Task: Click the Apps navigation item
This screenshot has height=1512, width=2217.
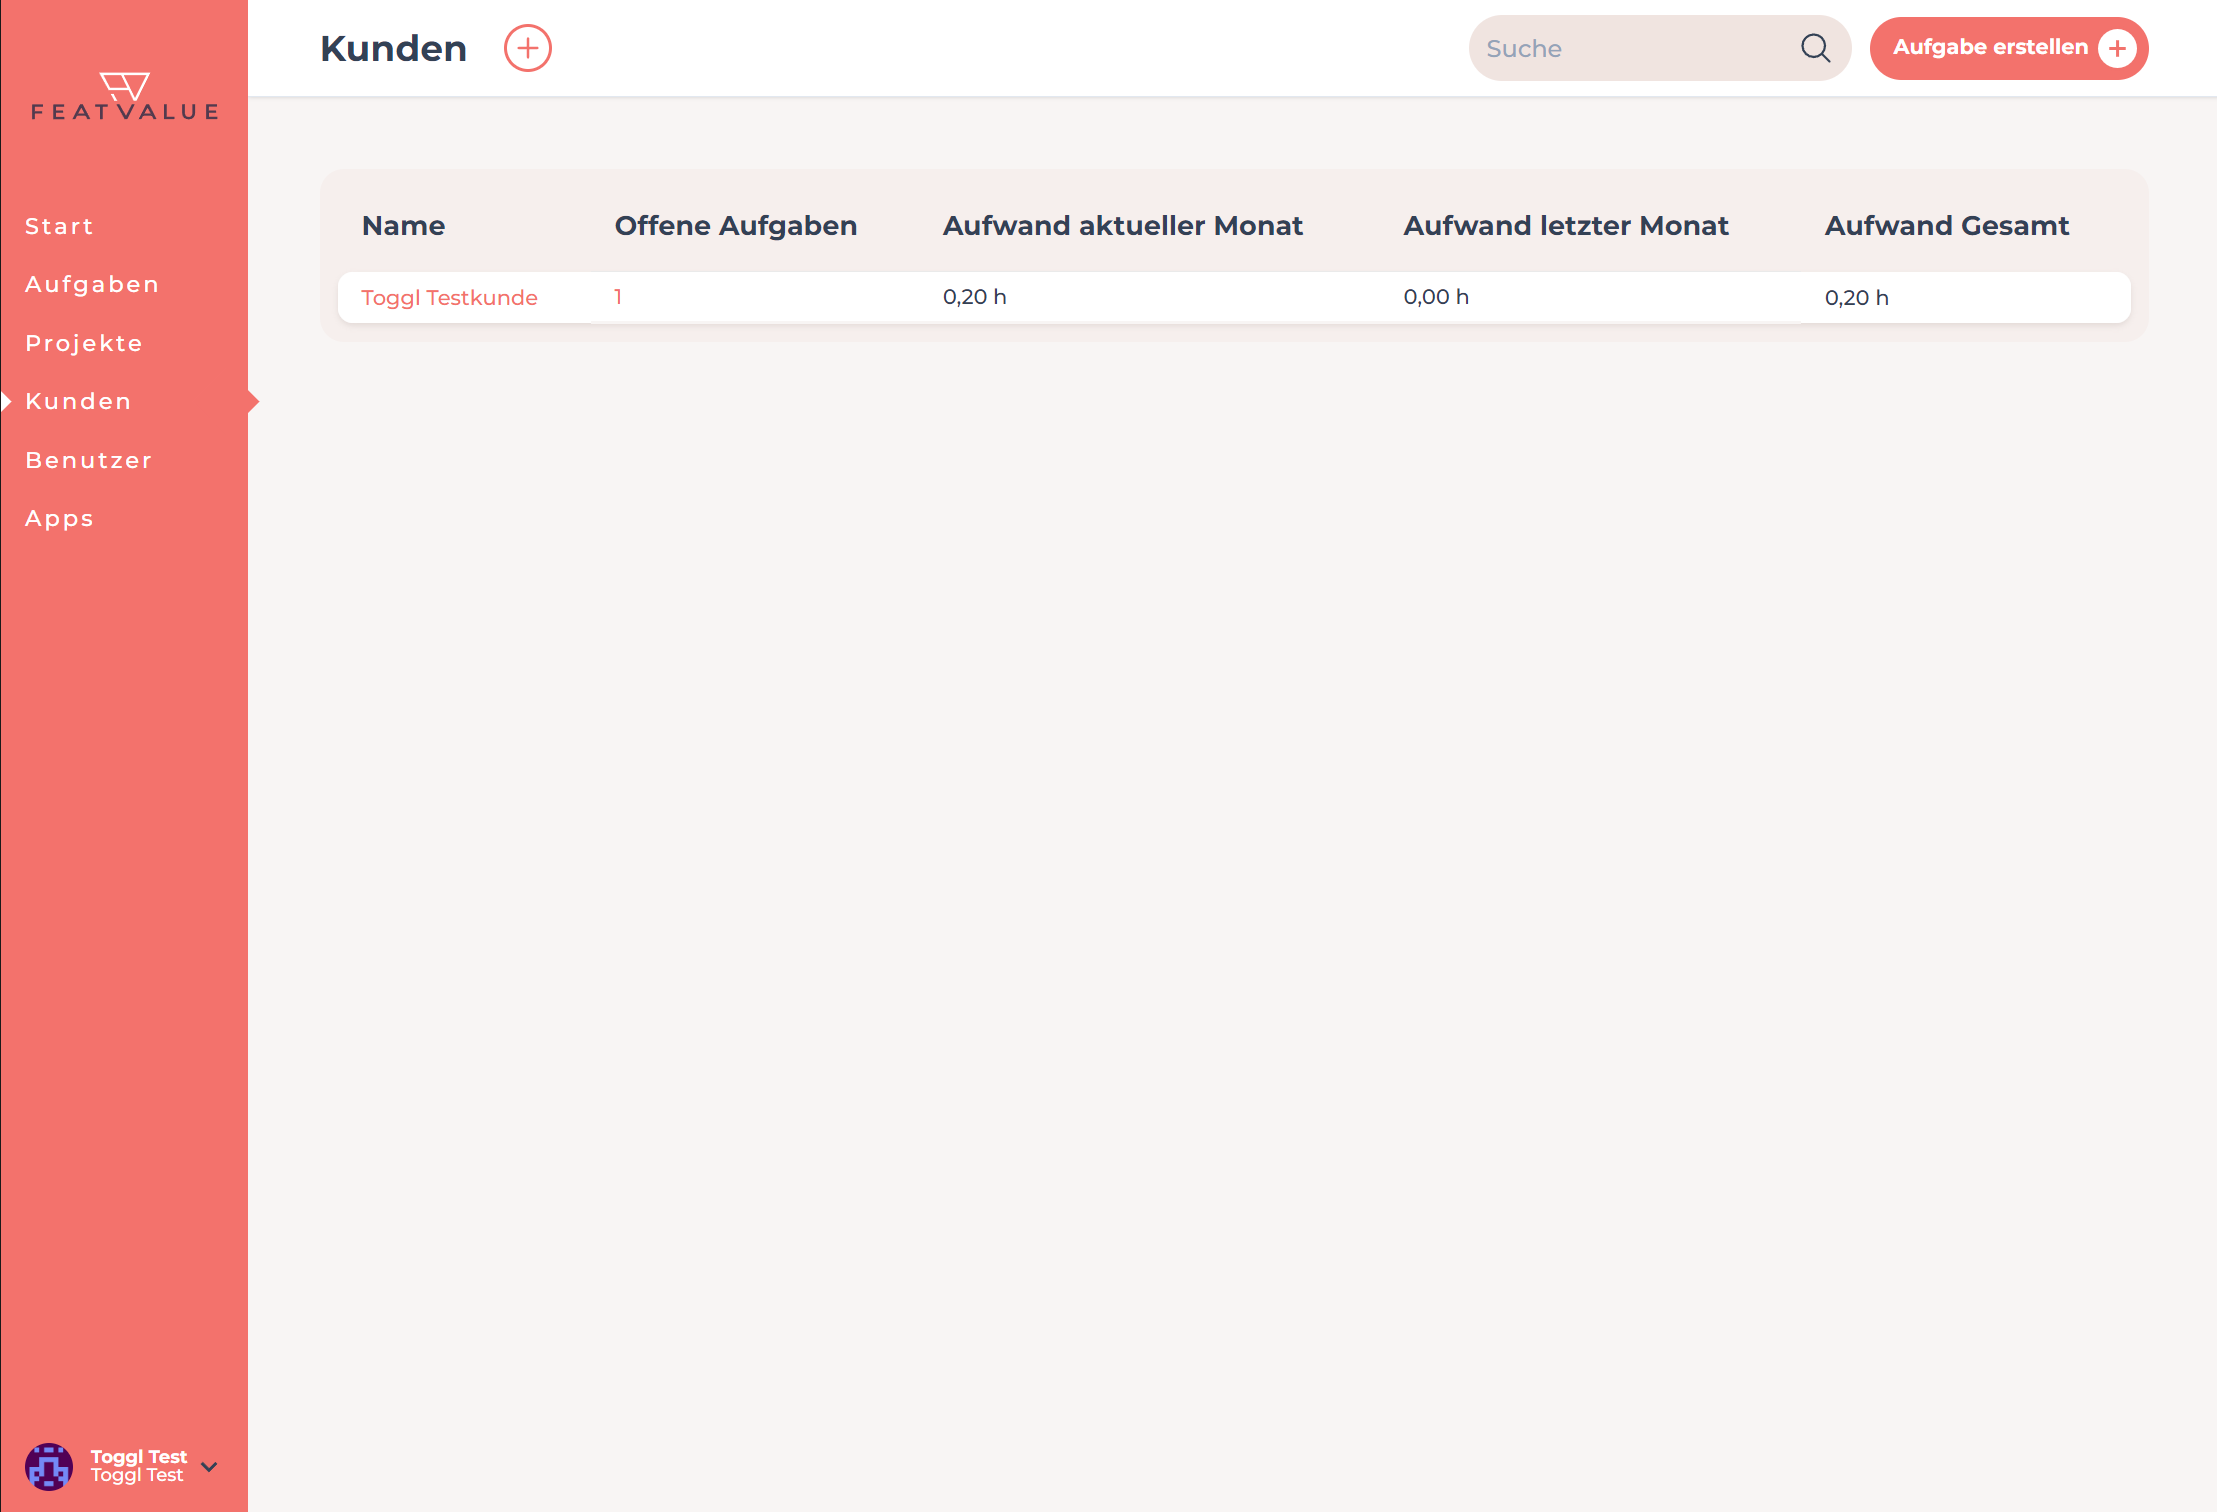Action: 61,517
